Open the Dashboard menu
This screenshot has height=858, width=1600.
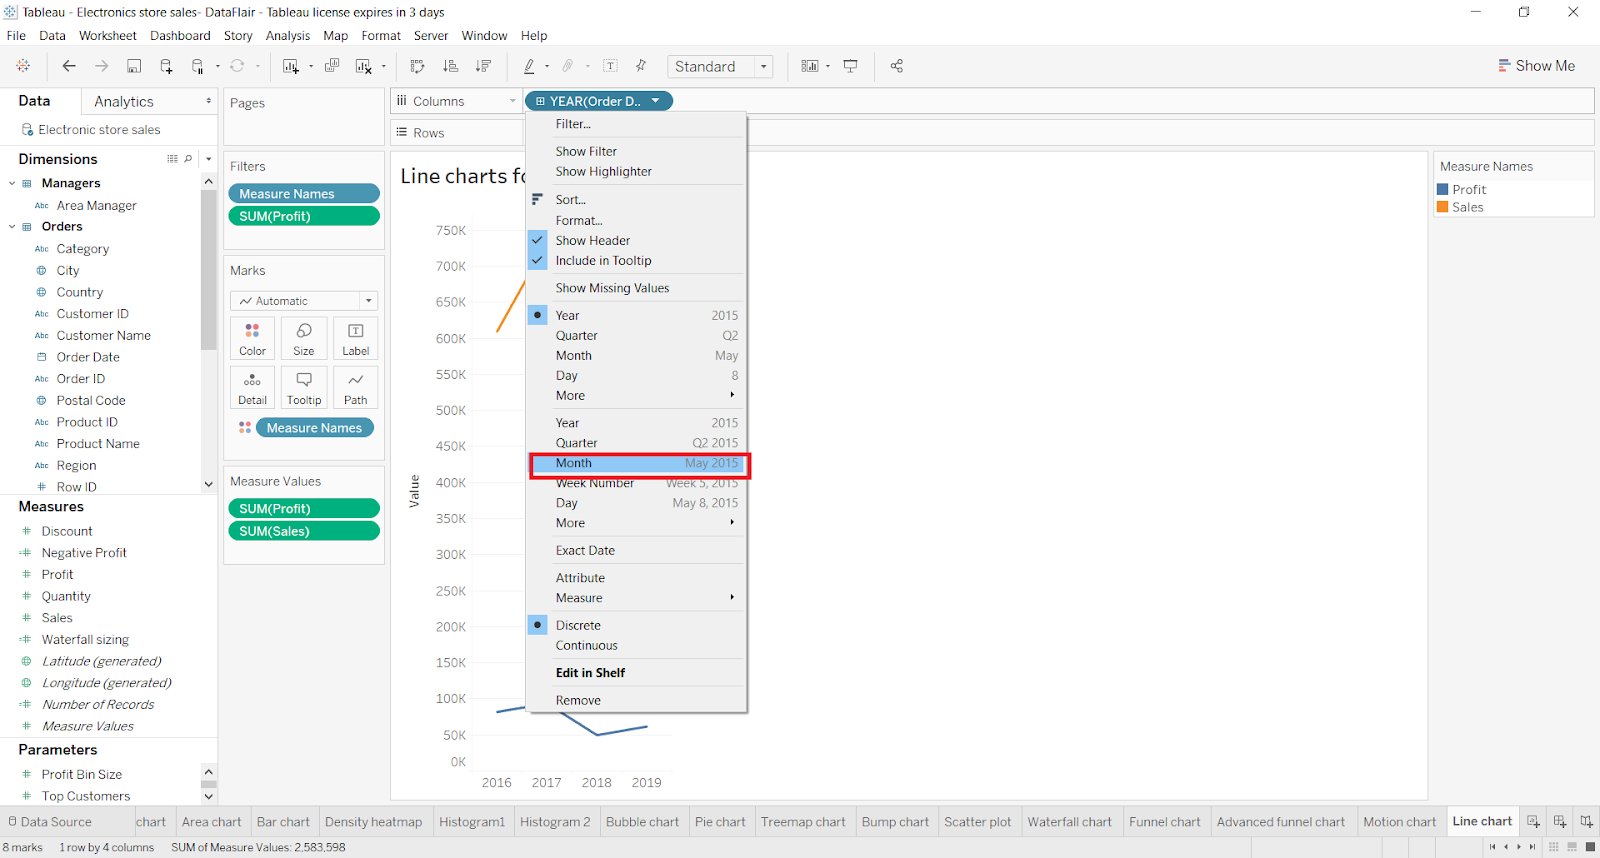(x=180, y=35)
